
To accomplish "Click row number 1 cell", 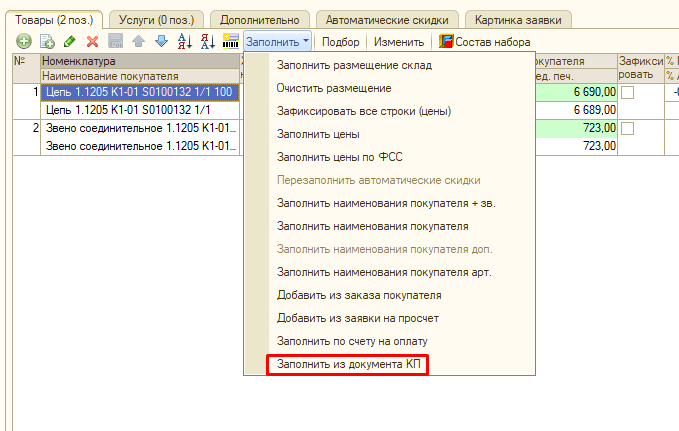I will 26,101.
